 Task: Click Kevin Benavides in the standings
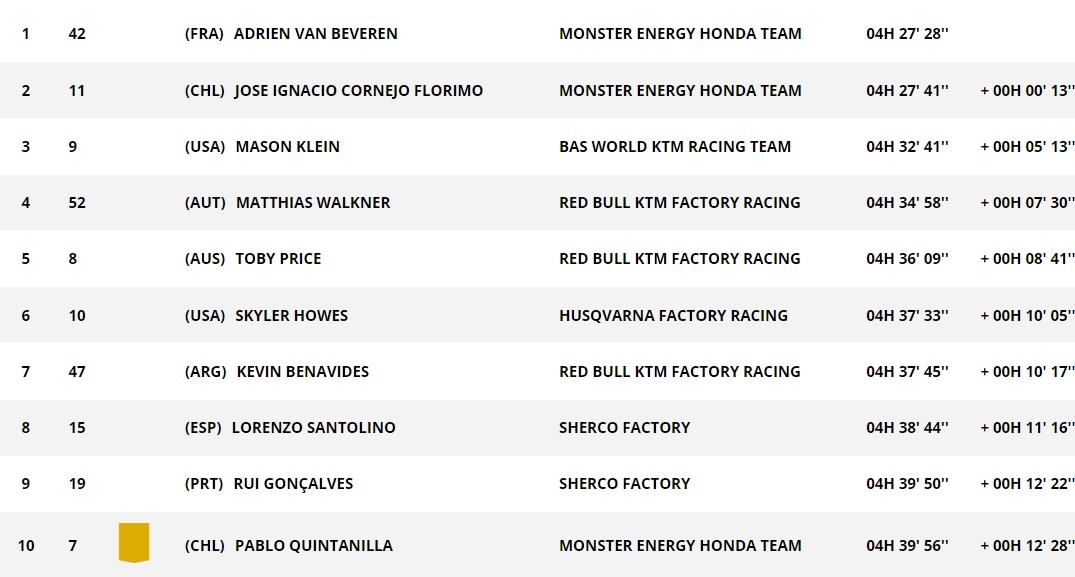click(302, 372)
